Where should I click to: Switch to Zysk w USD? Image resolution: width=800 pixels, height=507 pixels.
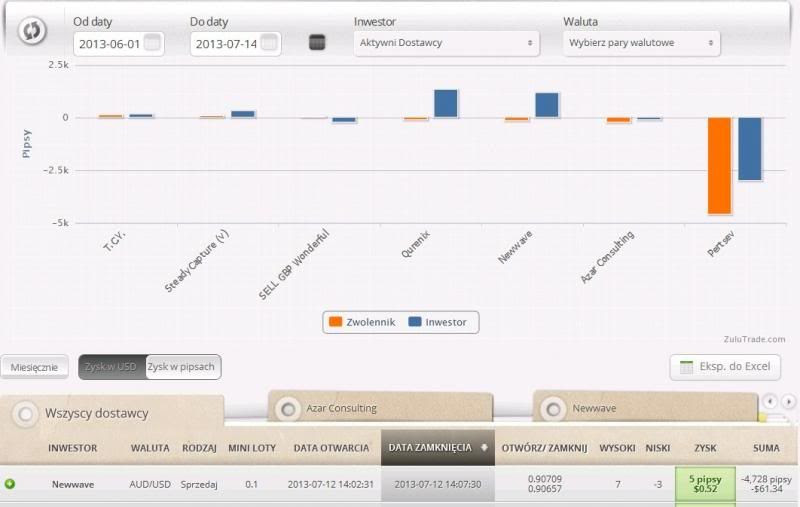[x=111, y=367]
